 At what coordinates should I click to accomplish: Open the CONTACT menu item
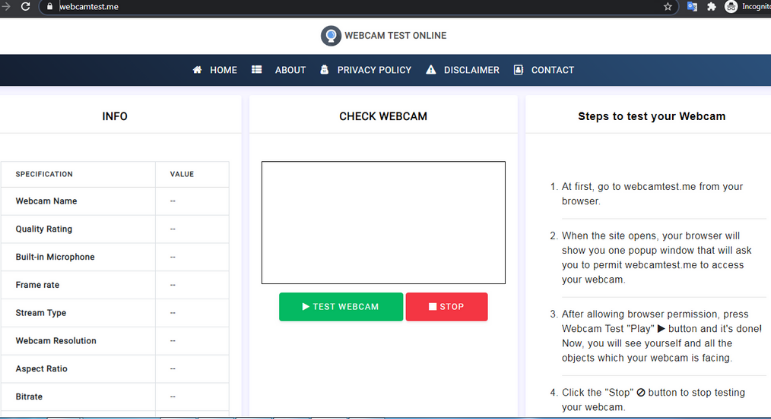click(x=552, y=70)
